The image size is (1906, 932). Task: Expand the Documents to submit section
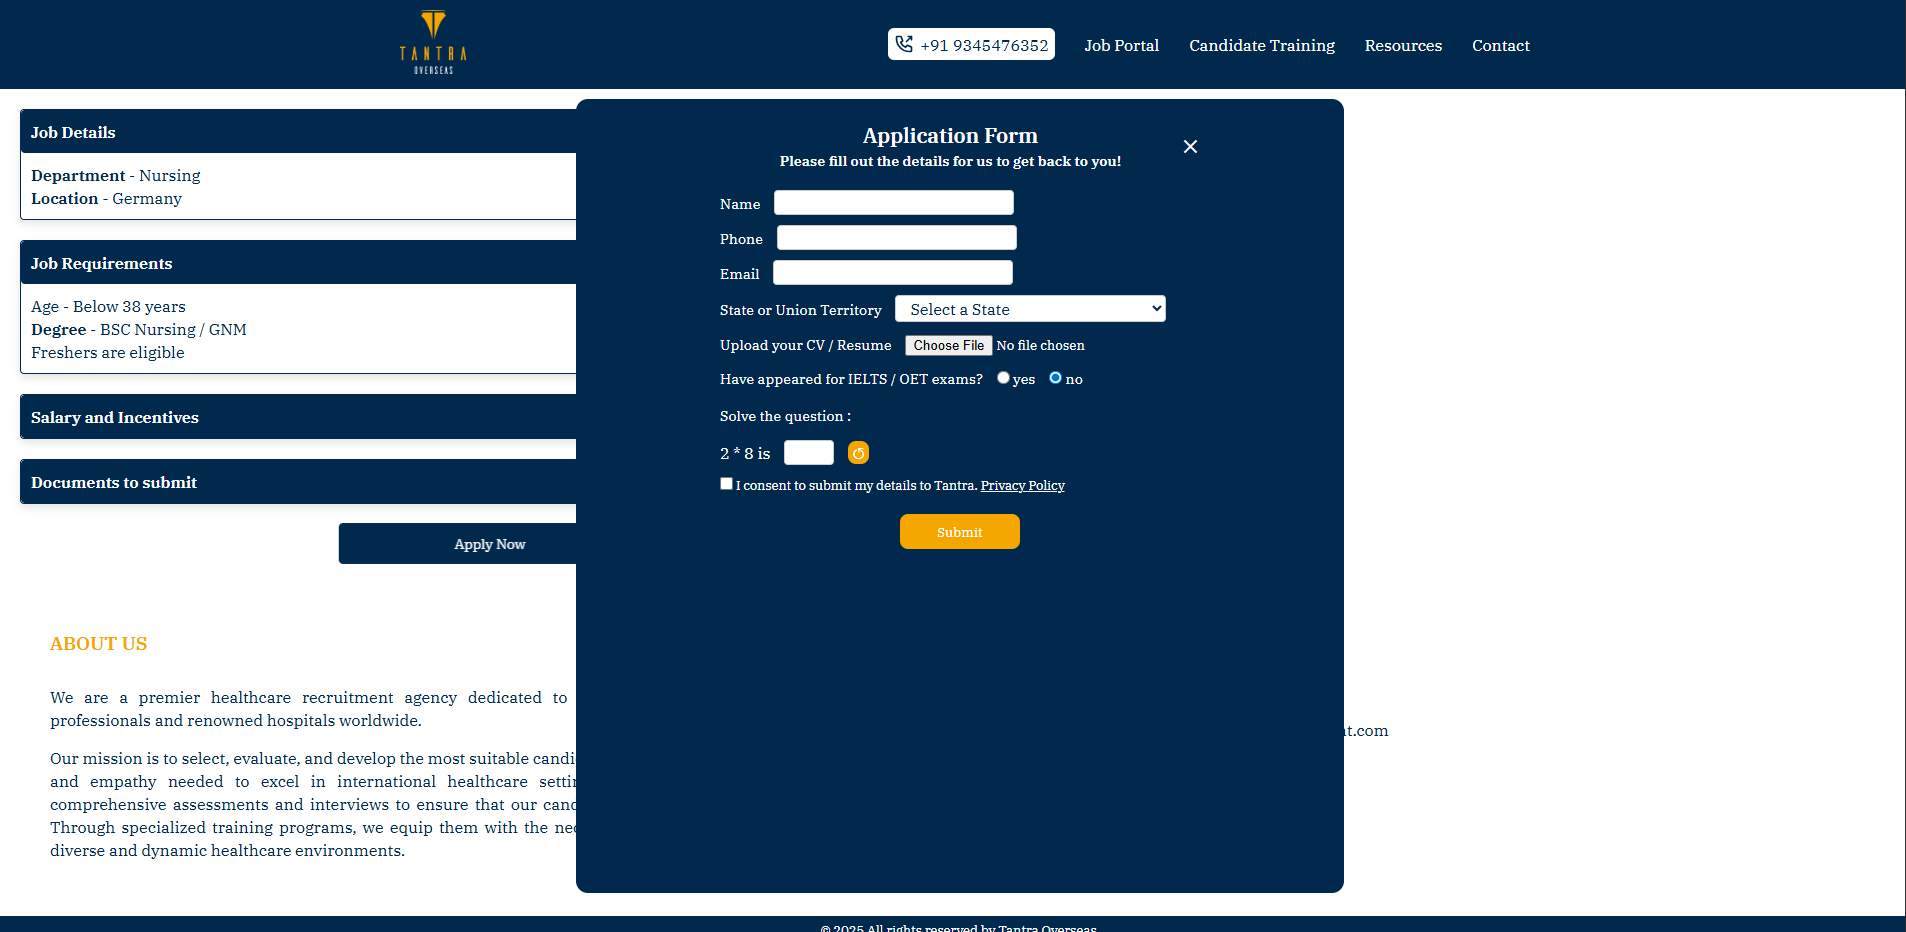point(298,482)
